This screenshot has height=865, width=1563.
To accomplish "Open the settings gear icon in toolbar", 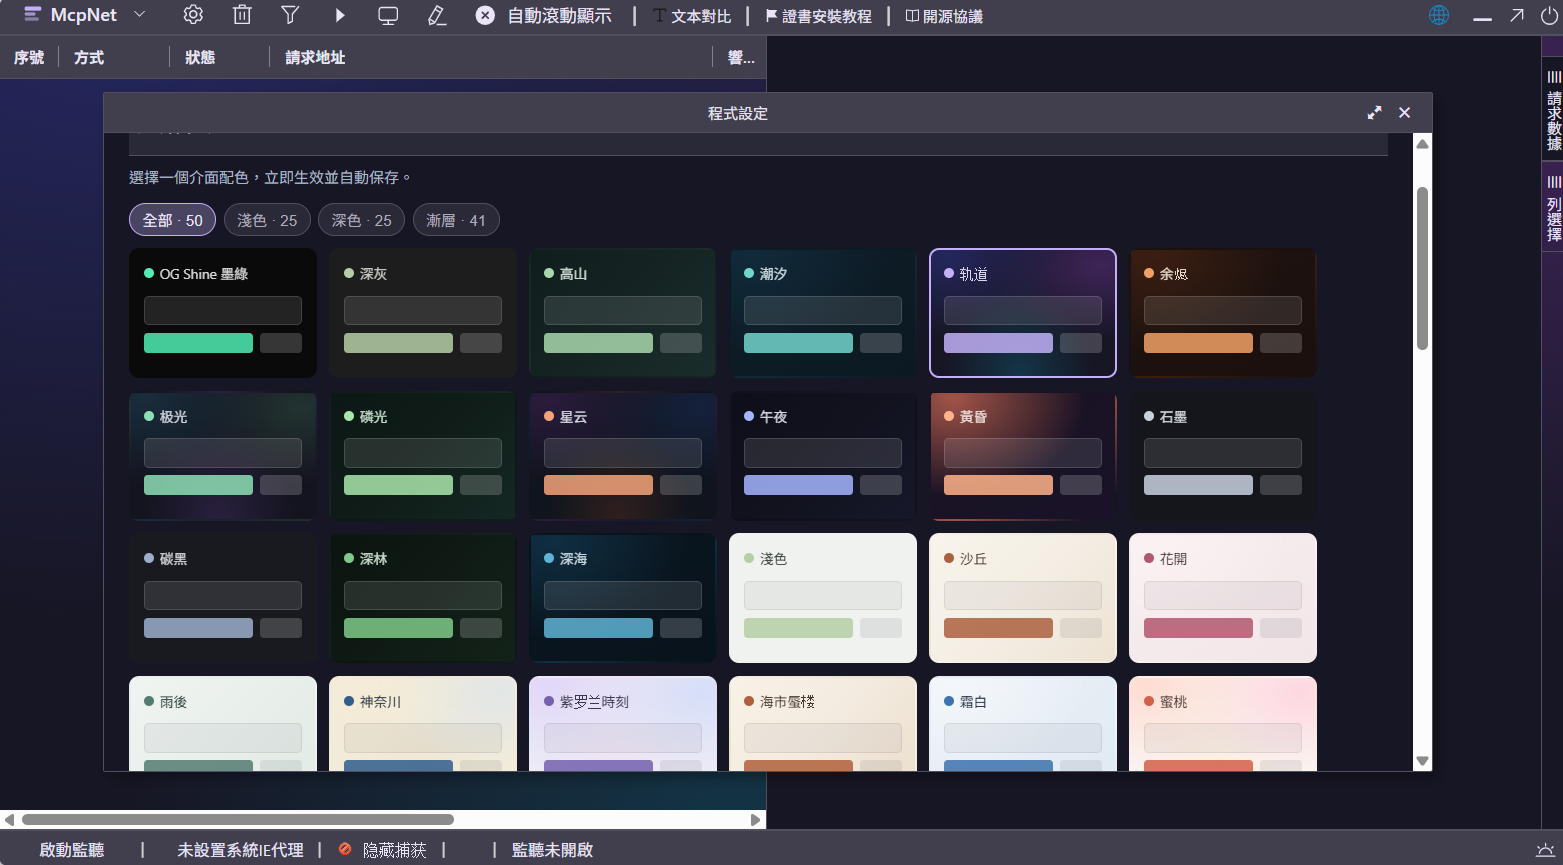I will [193, 15].
